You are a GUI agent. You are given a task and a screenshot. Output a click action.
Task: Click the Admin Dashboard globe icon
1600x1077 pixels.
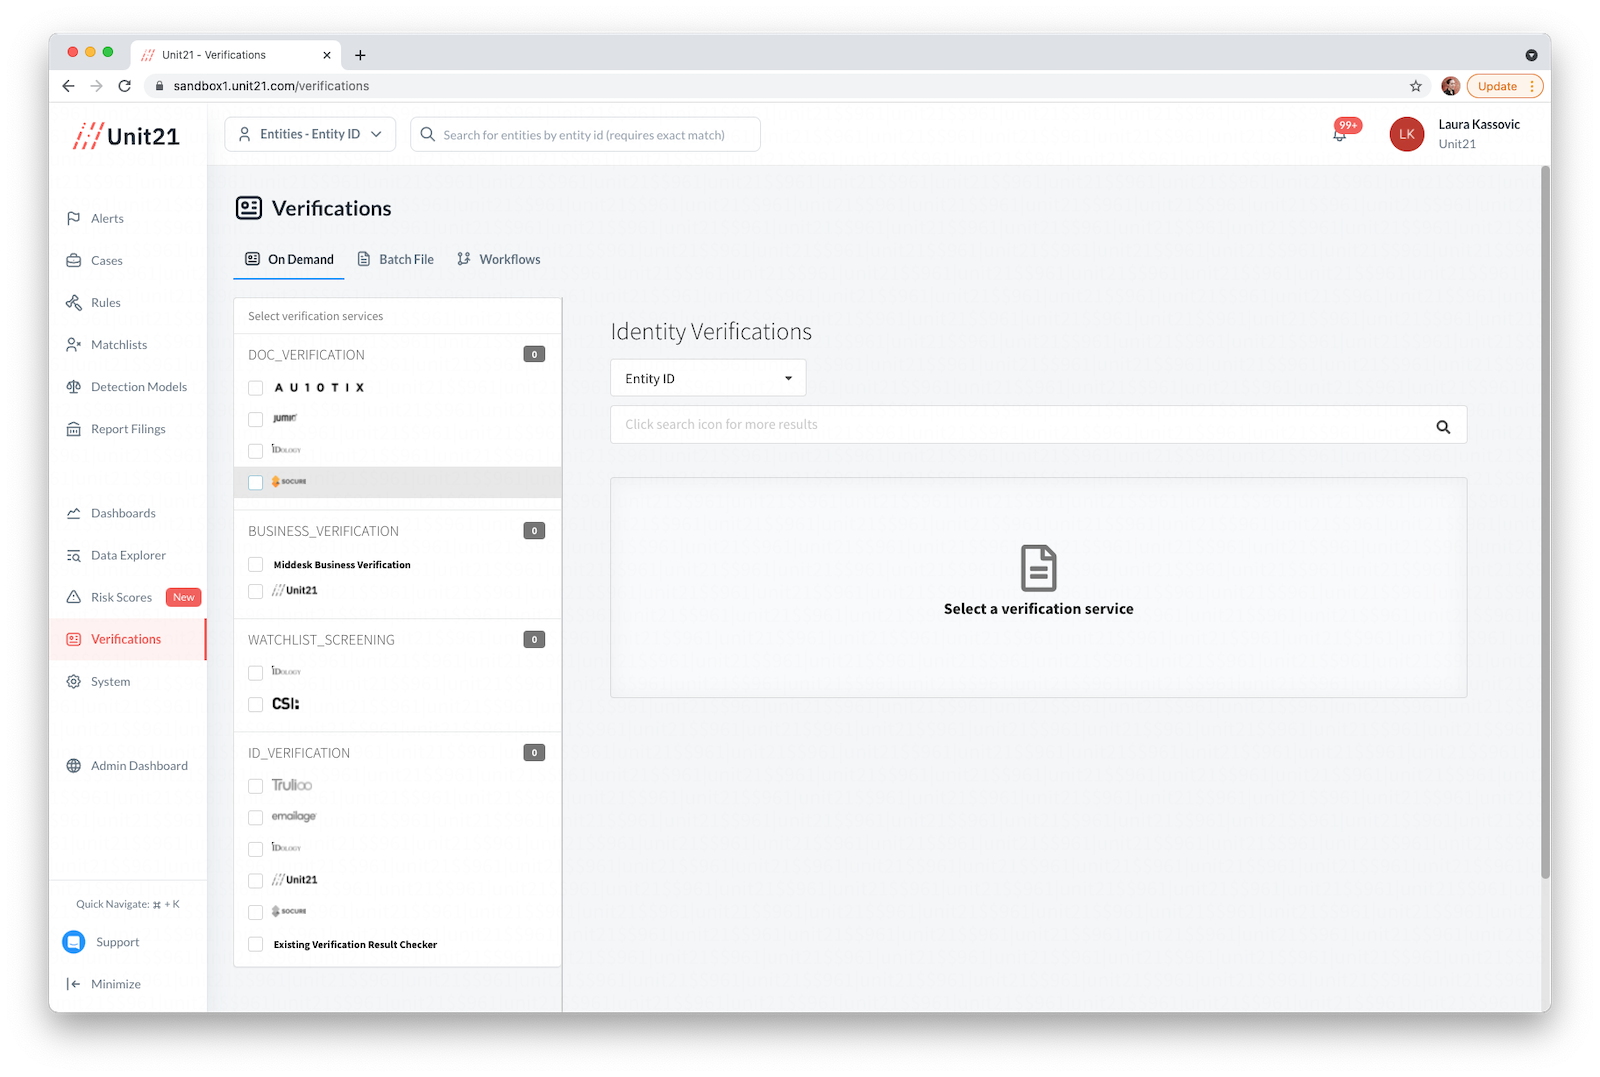(74, 766)
